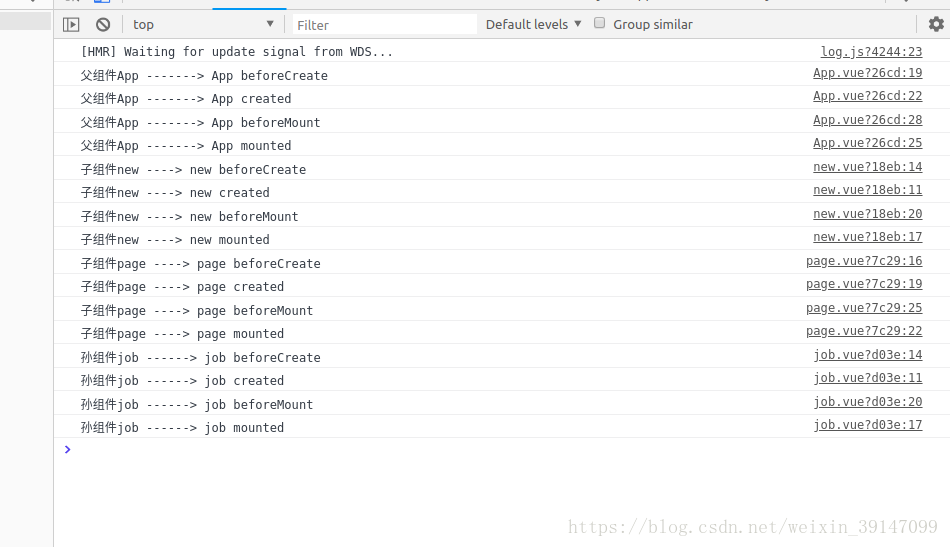Open source link page.vue?7c29:25
950x547 pixels.
click(864, 308)
